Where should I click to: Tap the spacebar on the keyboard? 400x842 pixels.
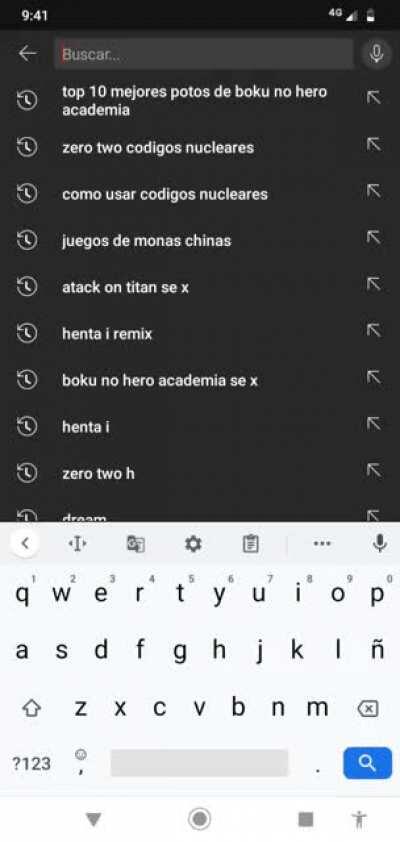pos(199,763)
